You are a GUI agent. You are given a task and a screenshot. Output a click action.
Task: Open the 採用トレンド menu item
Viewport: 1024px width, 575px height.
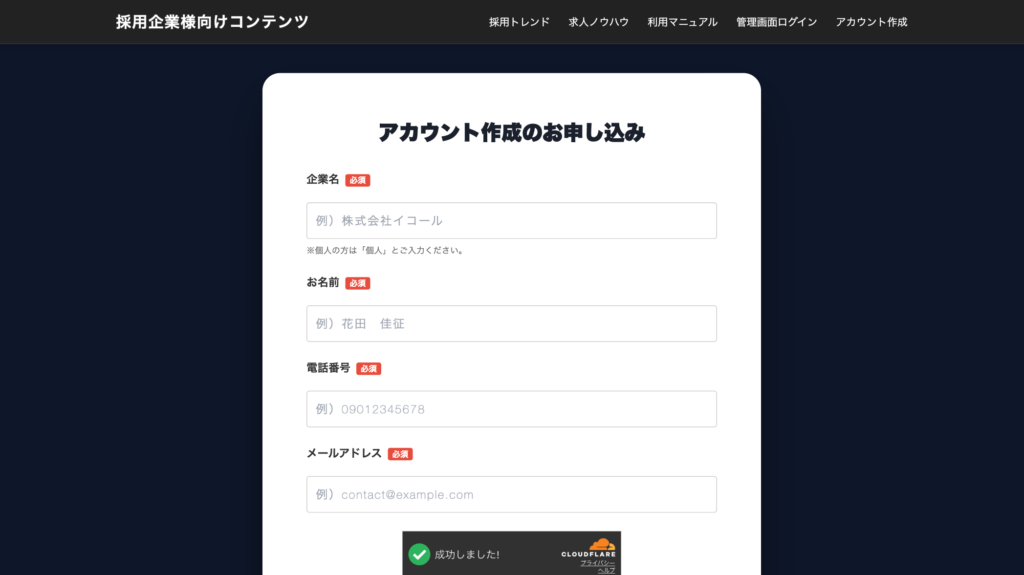(x=519, y=22)
